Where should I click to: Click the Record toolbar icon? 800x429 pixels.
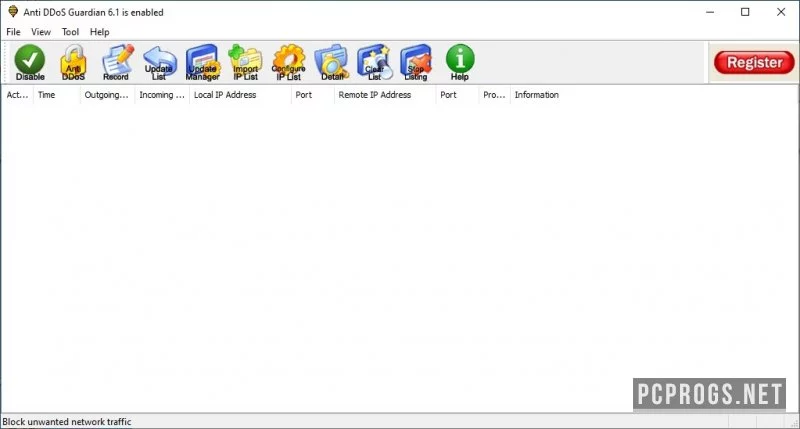coord(117,62)
